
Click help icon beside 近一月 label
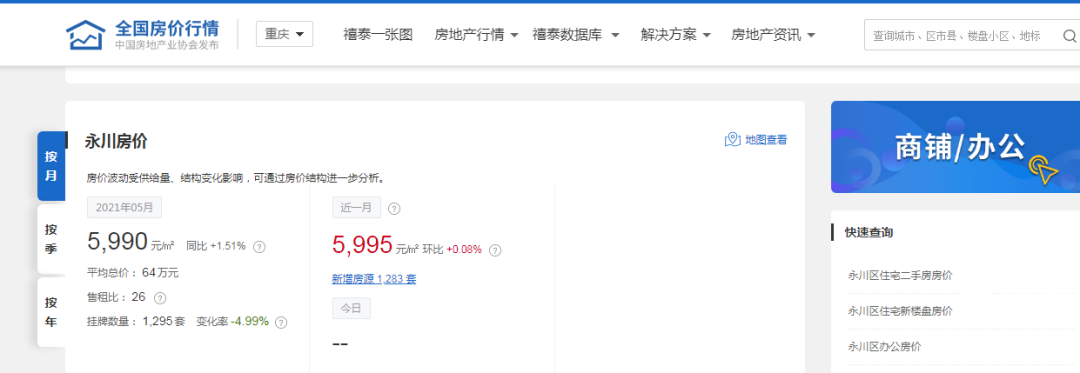click(394, 209)
